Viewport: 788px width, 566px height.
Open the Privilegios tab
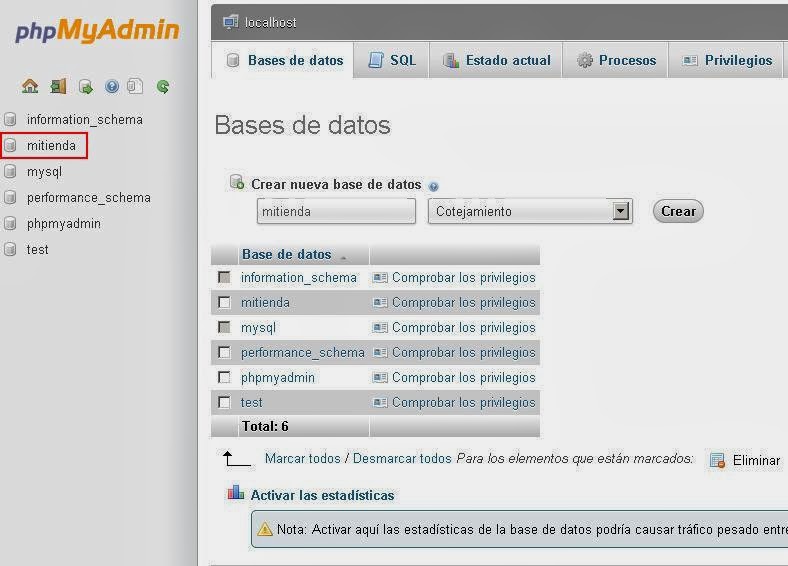coord(727,60)
